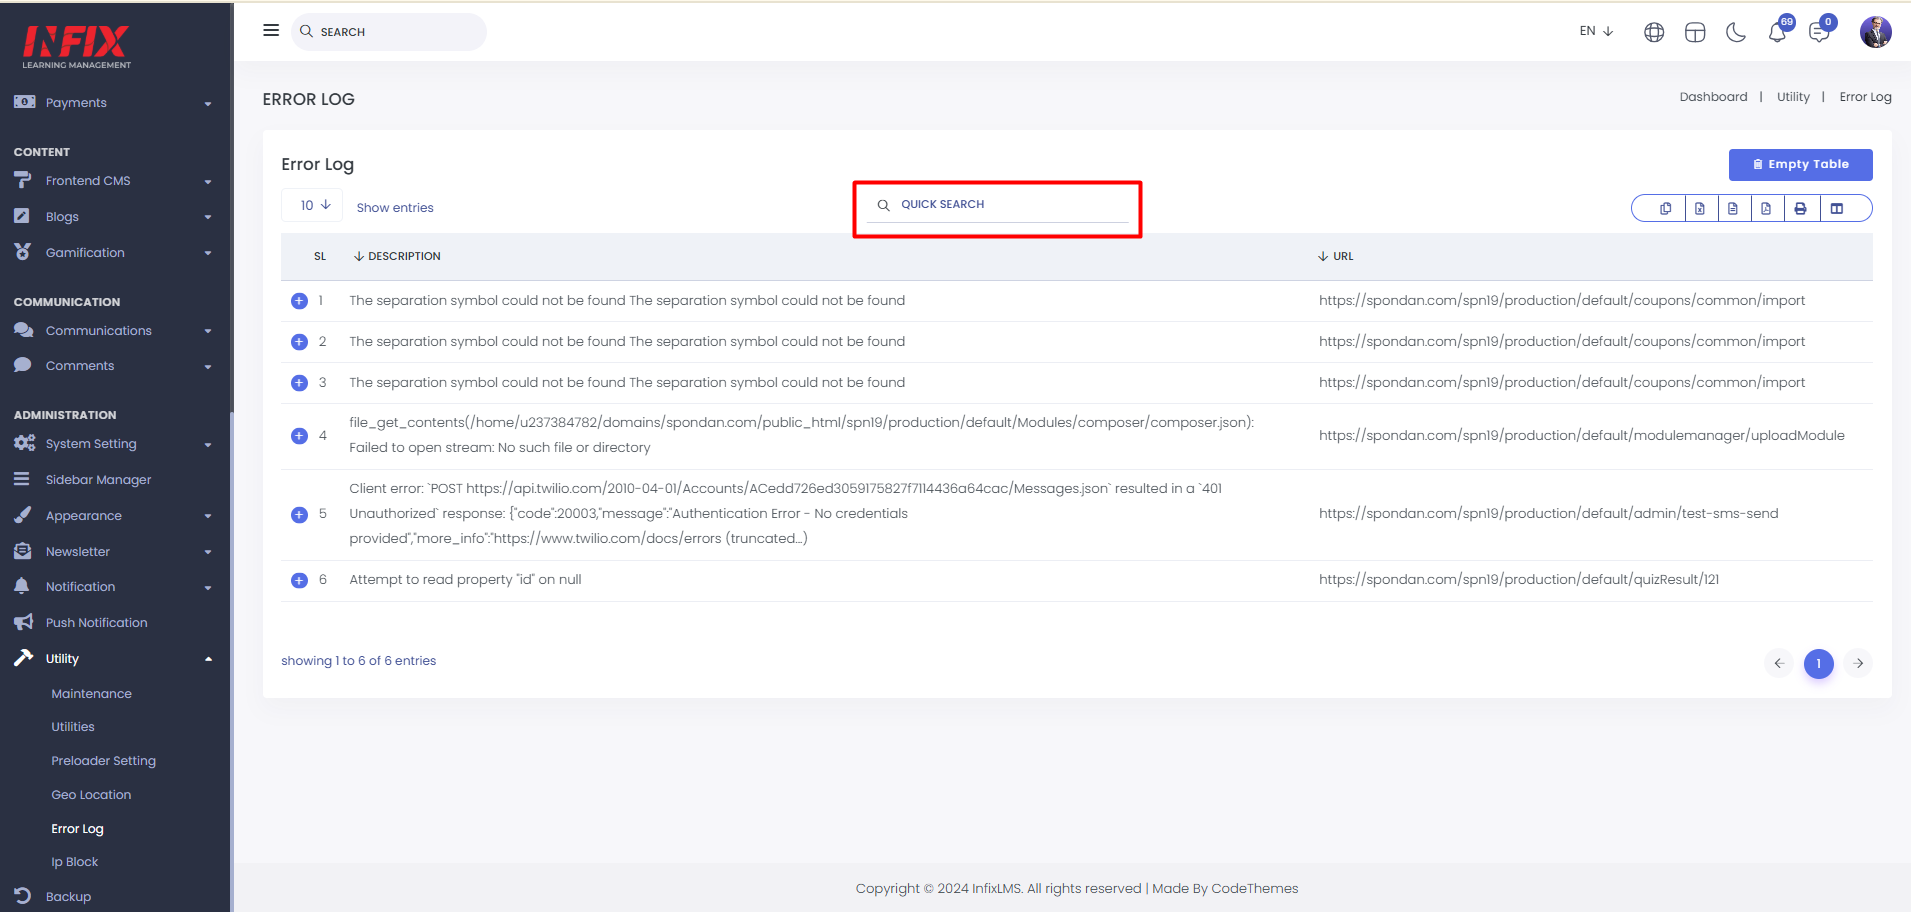The image size is (1911, 912).
Task: Expand the Twilio error row 5 details
Action: (299, 515)
